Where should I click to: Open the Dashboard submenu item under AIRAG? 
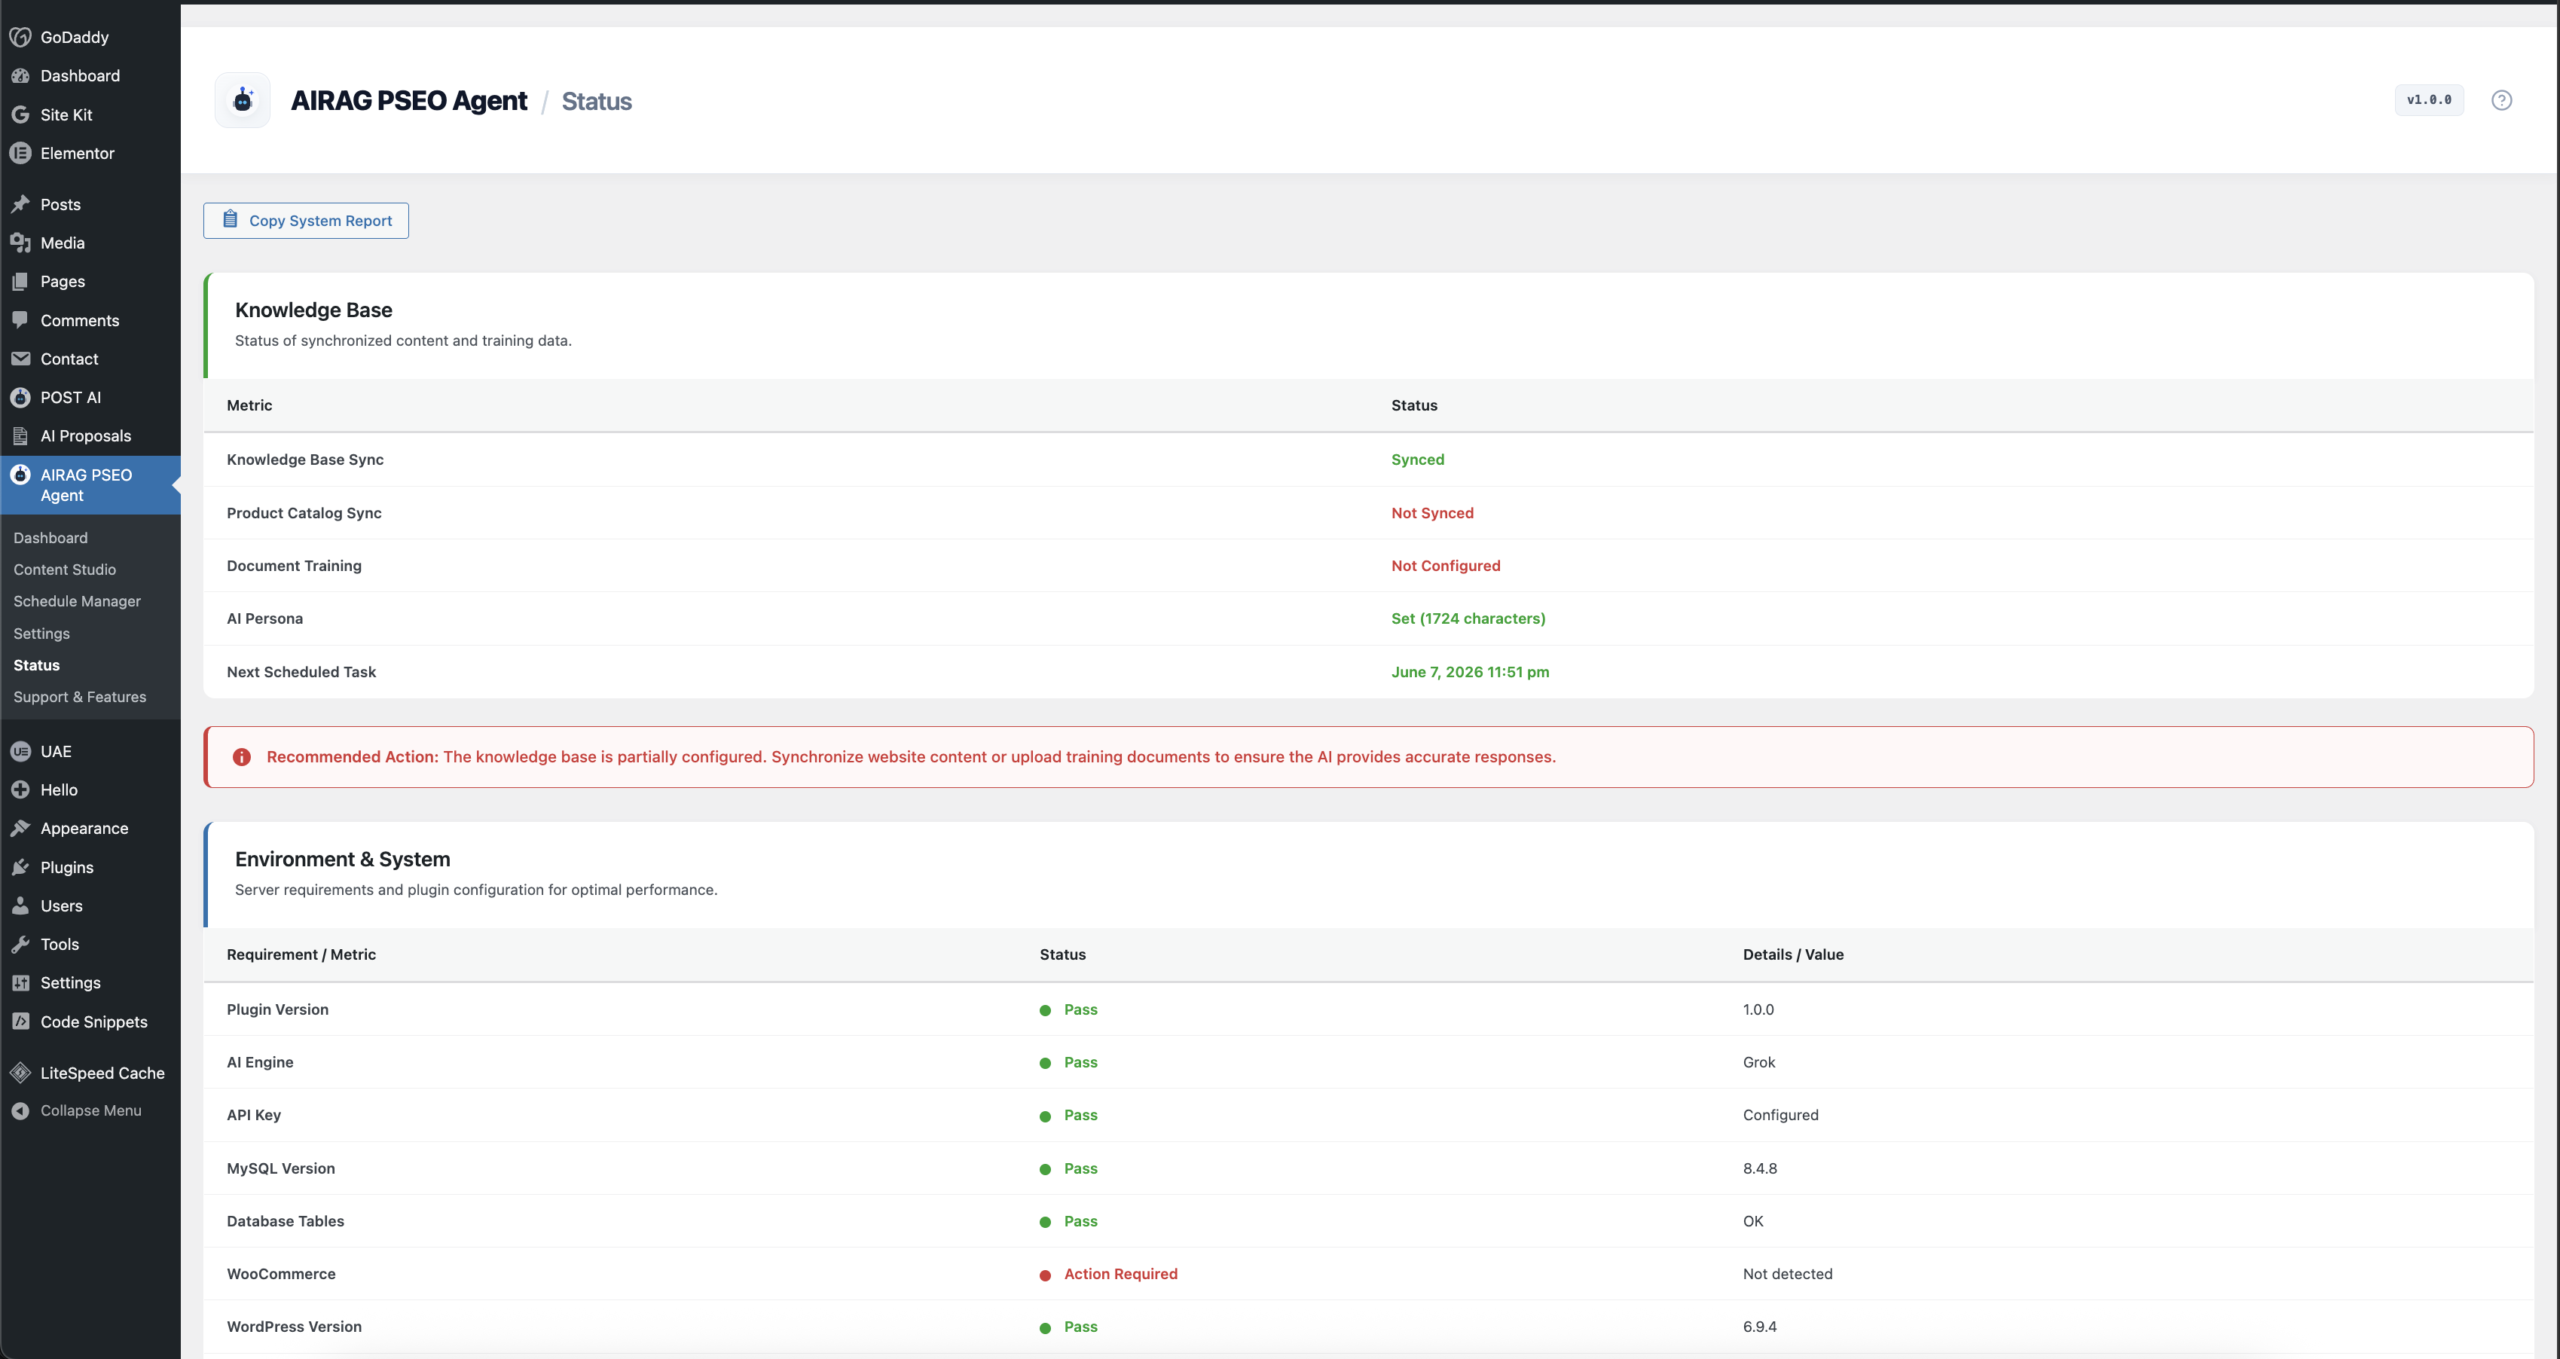tap(51, 538)
